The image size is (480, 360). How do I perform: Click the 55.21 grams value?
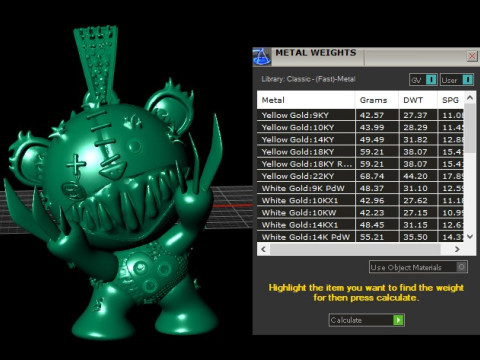[x=372, y=237]
